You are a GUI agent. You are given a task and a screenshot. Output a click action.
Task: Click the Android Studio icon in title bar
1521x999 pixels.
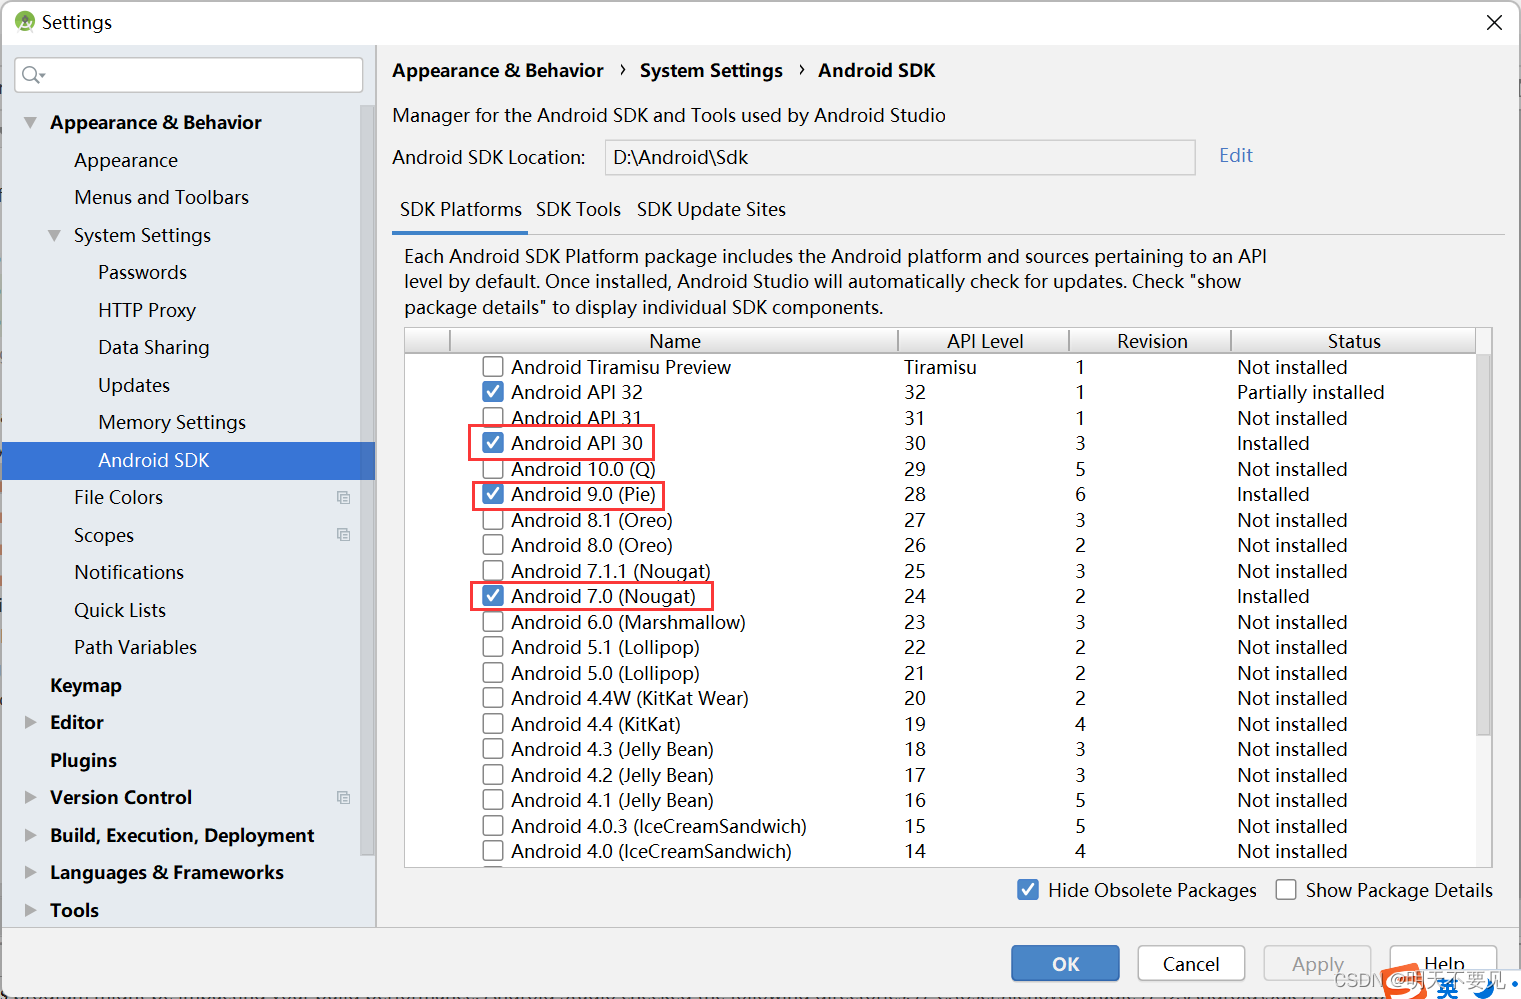tap(25, 21)
